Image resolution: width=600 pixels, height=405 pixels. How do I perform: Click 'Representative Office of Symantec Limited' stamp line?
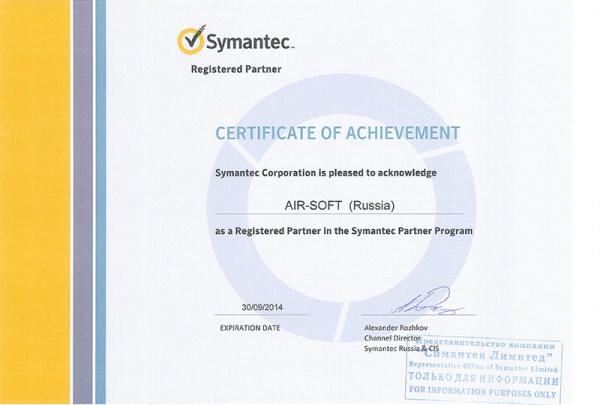483,366
